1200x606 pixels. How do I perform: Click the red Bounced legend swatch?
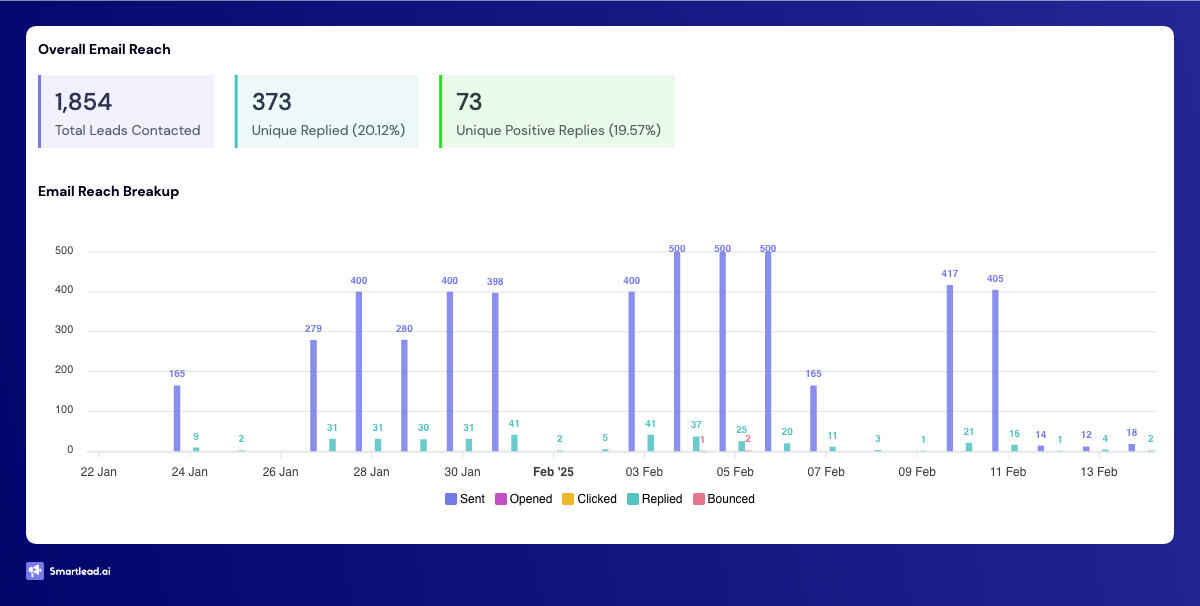[x=698, y=499]
